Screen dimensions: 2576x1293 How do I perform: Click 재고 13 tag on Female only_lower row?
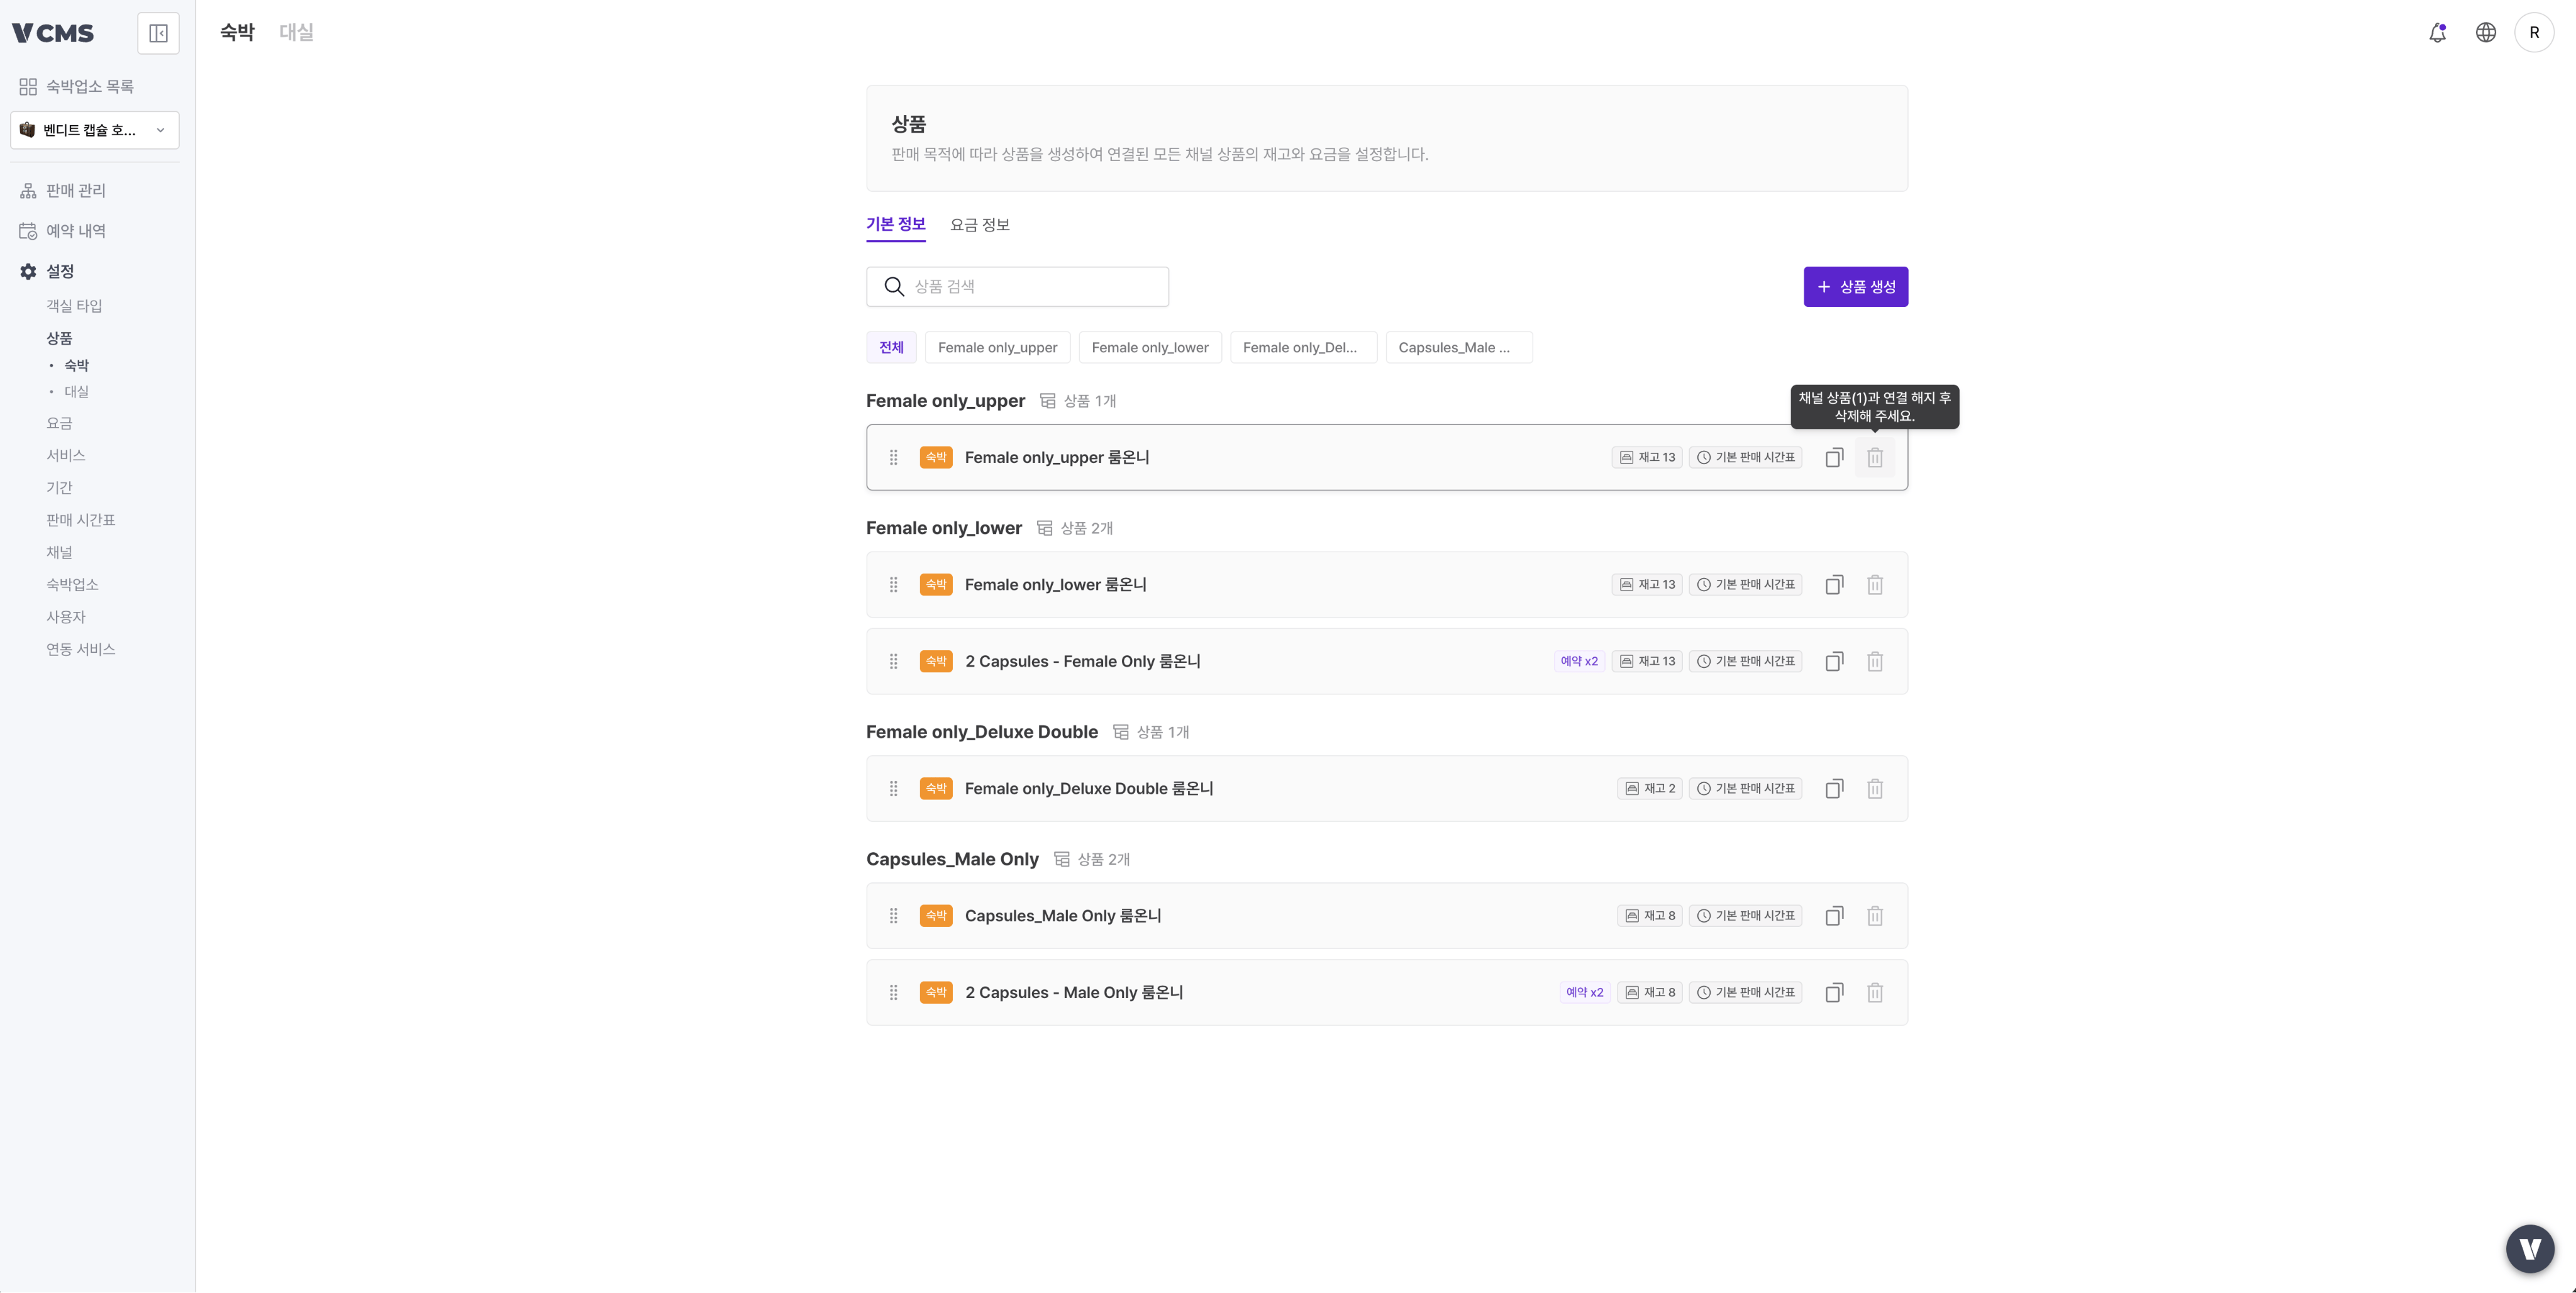[1646, 585]
